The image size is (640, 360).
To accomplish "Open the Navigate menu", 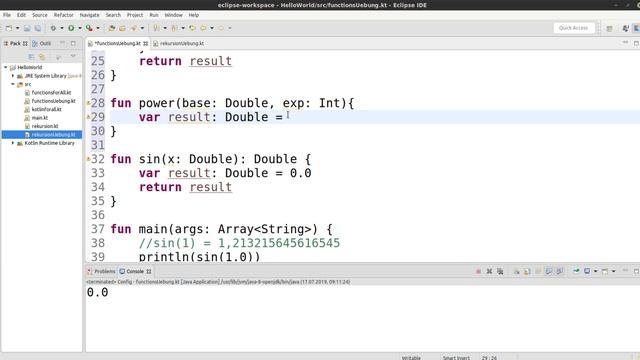I will (89, 15).
